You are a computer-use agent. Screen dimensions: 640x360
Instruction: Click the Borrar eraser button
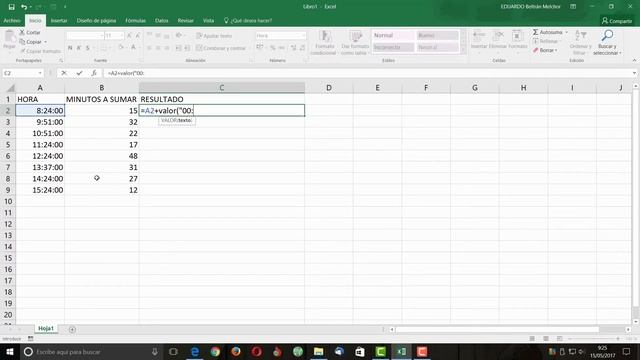pos(544,50)
